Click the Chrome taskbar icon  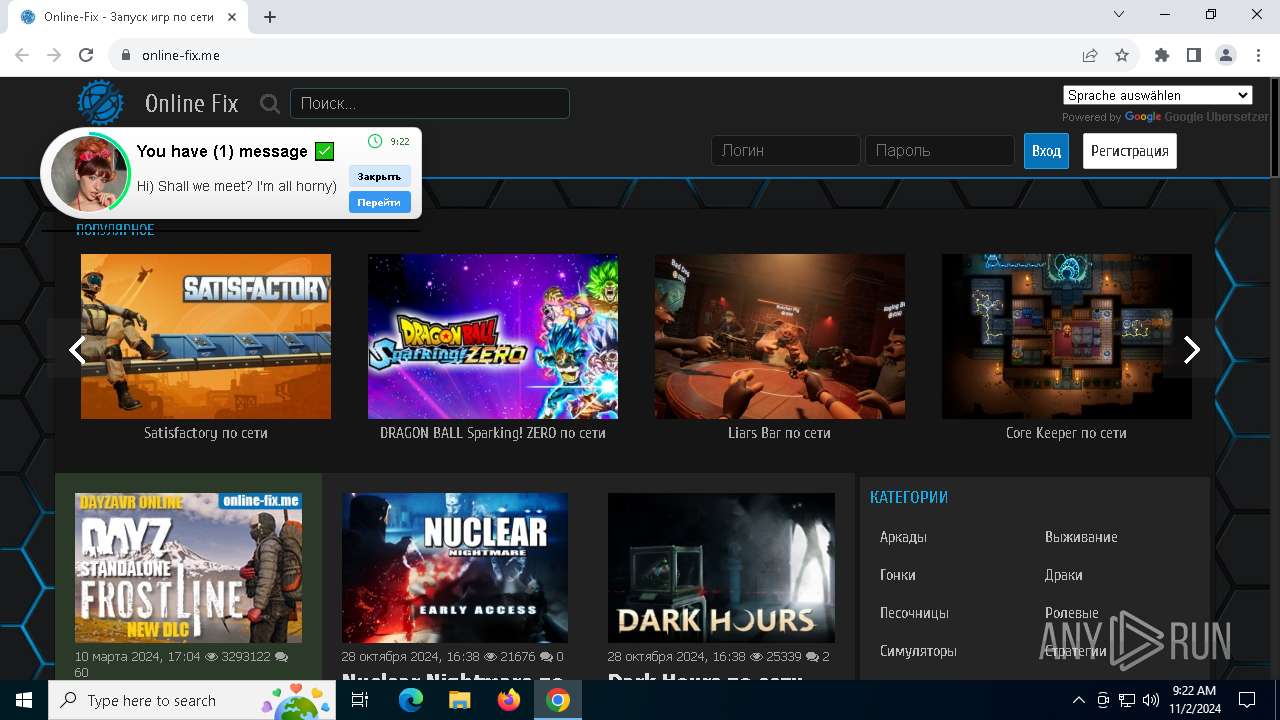(x=558, y=700)
